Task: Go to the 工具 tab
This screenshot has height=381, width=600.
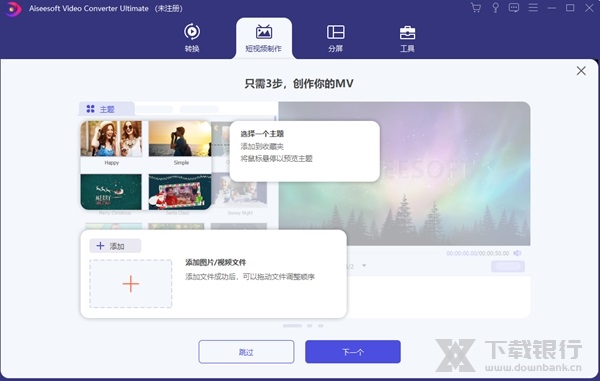Action: [407, 38]
